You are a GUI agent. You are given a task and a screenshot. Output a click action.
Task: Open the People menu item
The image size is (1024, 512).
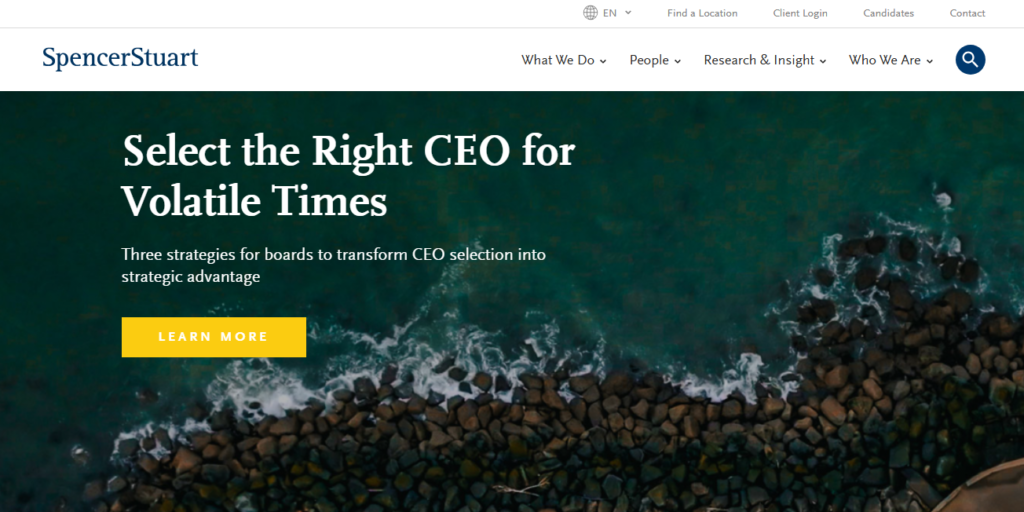pyautogui.click(x=649, y=60)
